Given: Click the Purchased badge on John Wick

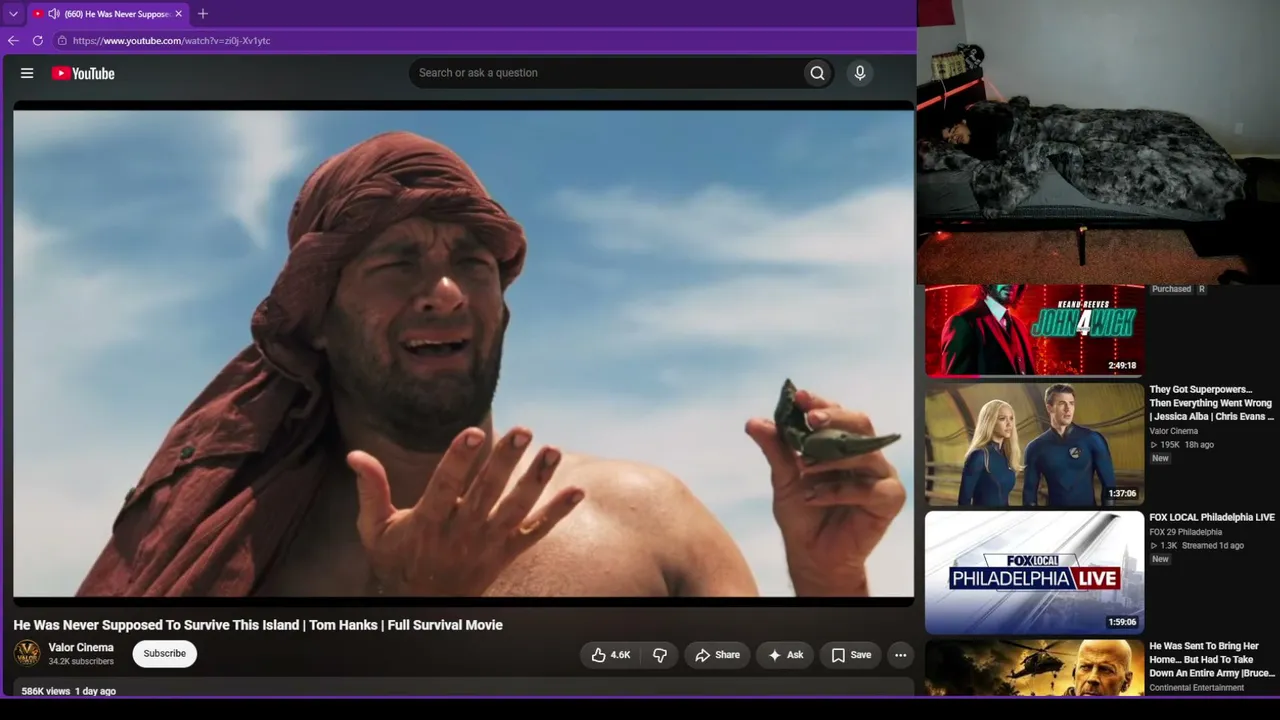Looking at the screenshot, I should click(1171, 289).
